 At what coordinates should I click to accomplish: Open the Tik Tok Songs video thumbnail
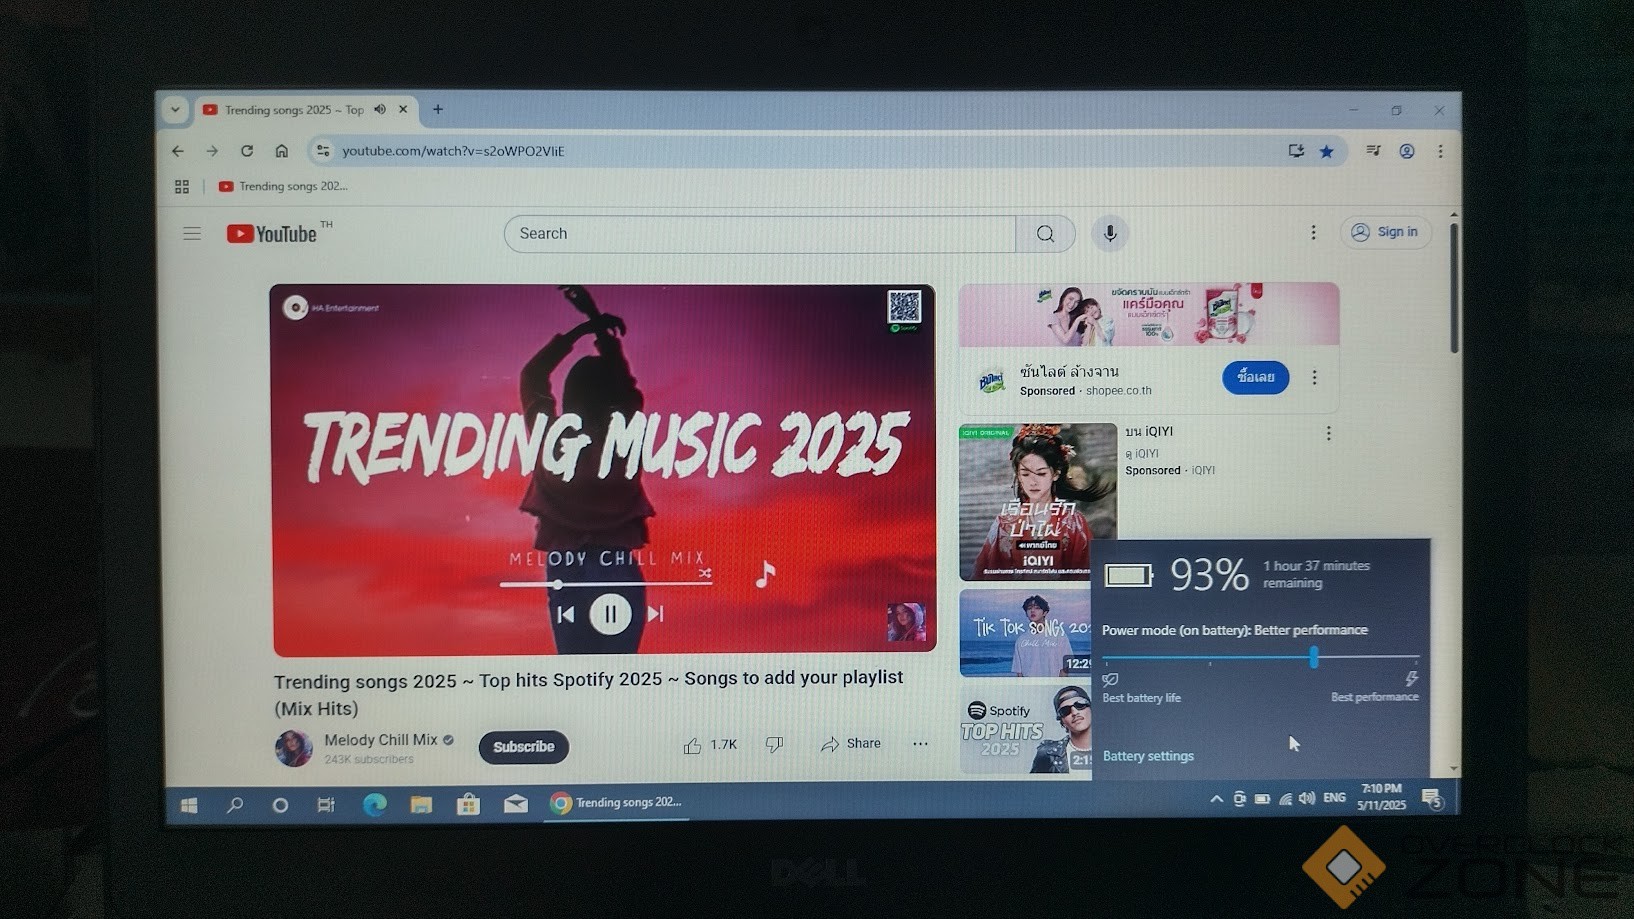coord(1024,633)
